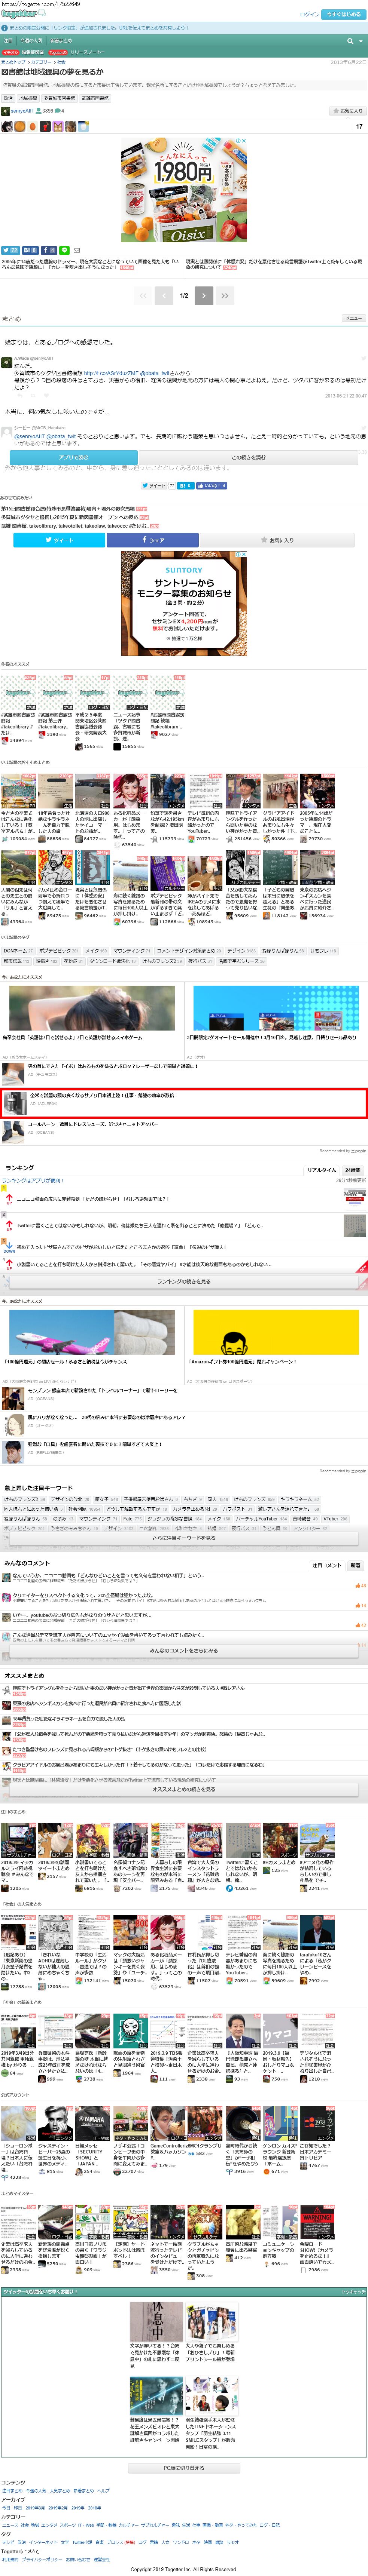The image size is (368, 2576).
Task: Click the みんなのコメントをさらにみる button
Action: pyautogui.click(x=184, y=1651)
